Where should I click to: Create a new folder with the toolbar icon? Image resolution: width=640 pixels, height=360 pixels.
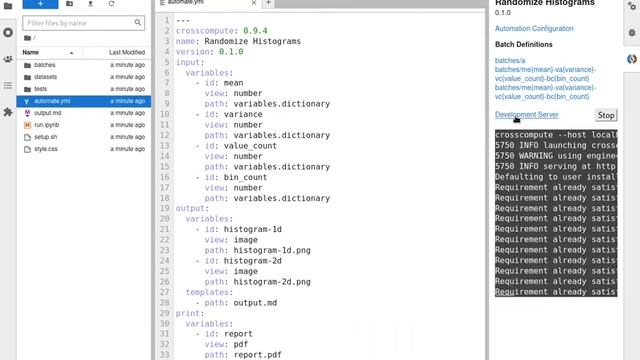69,4
